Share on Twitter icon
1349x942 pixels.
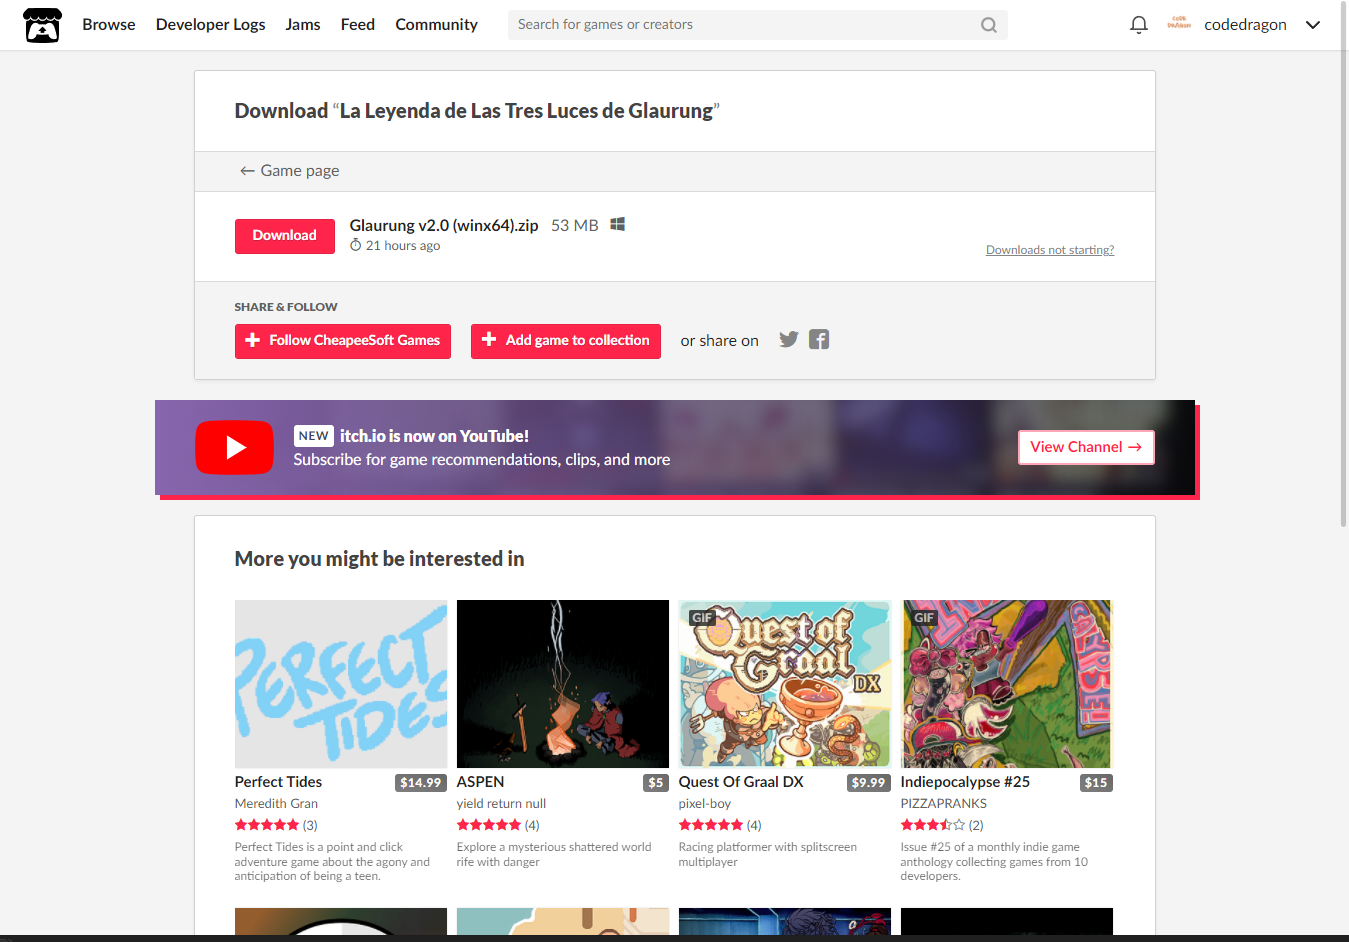coord(789,340)
